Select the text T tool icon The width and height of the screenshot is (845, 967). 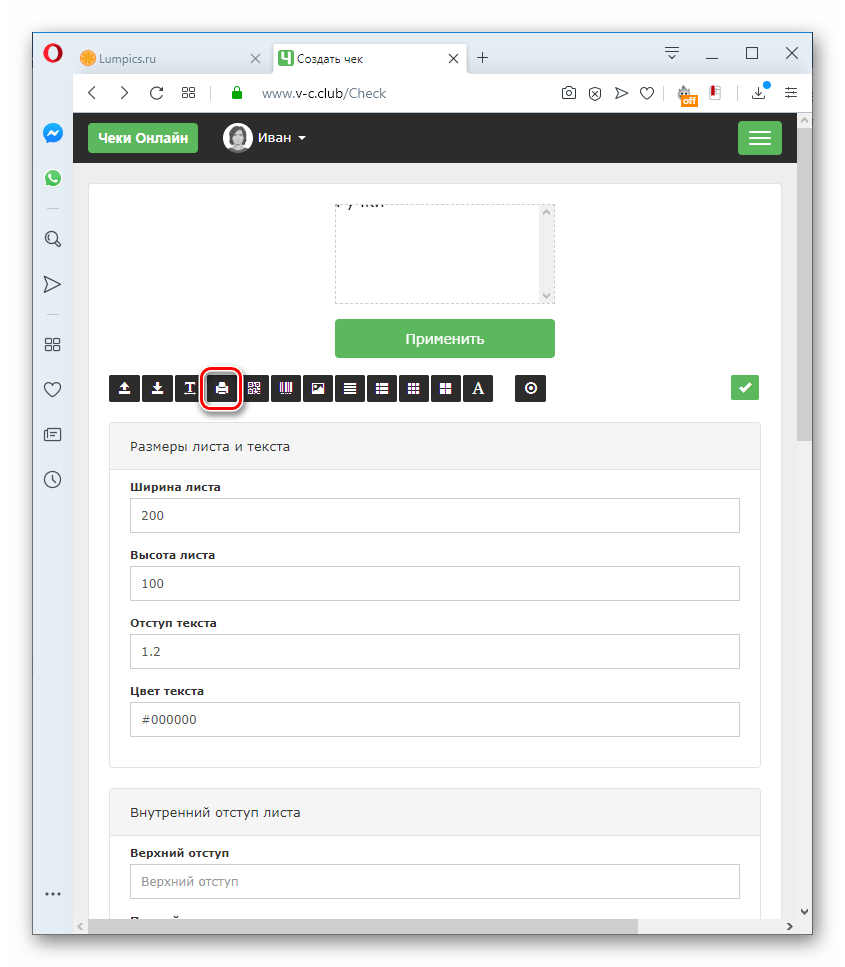189,389
